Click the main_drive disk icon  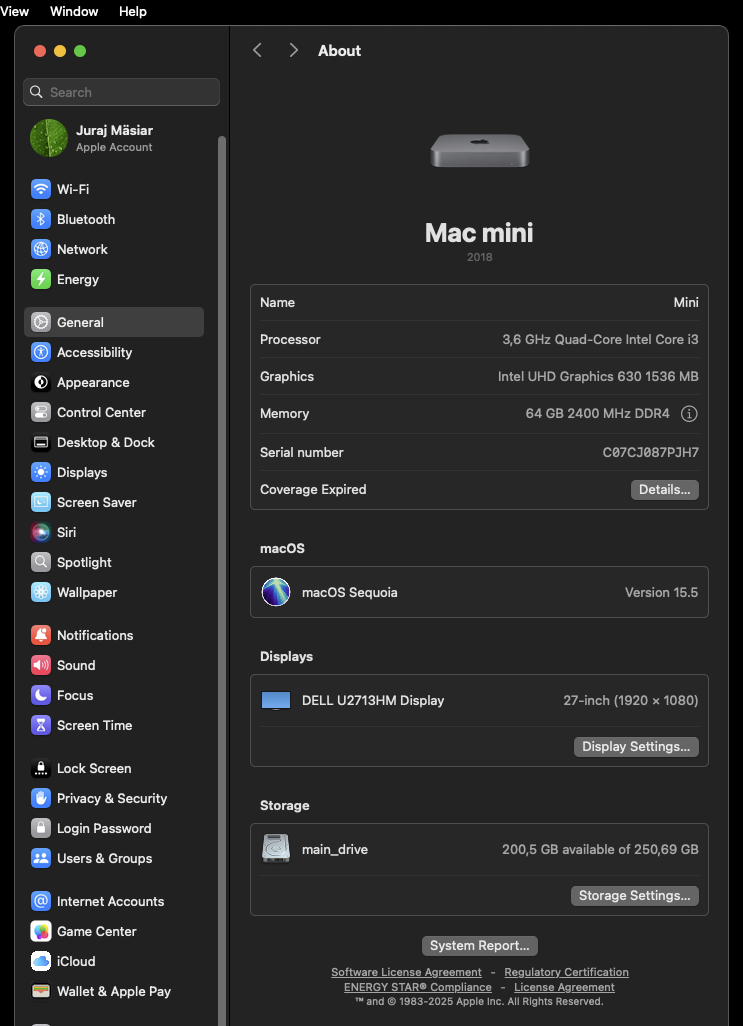276,849
